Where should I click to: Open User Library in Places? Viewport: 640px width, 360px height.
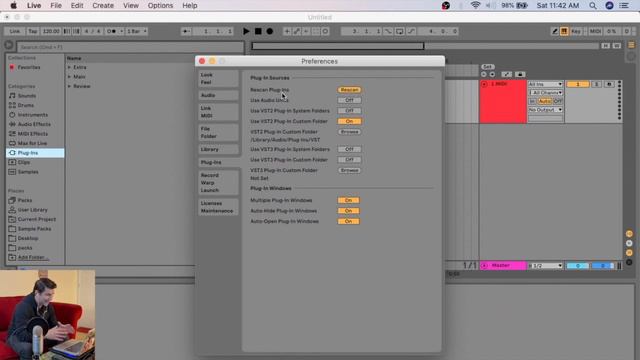(33, 210)
